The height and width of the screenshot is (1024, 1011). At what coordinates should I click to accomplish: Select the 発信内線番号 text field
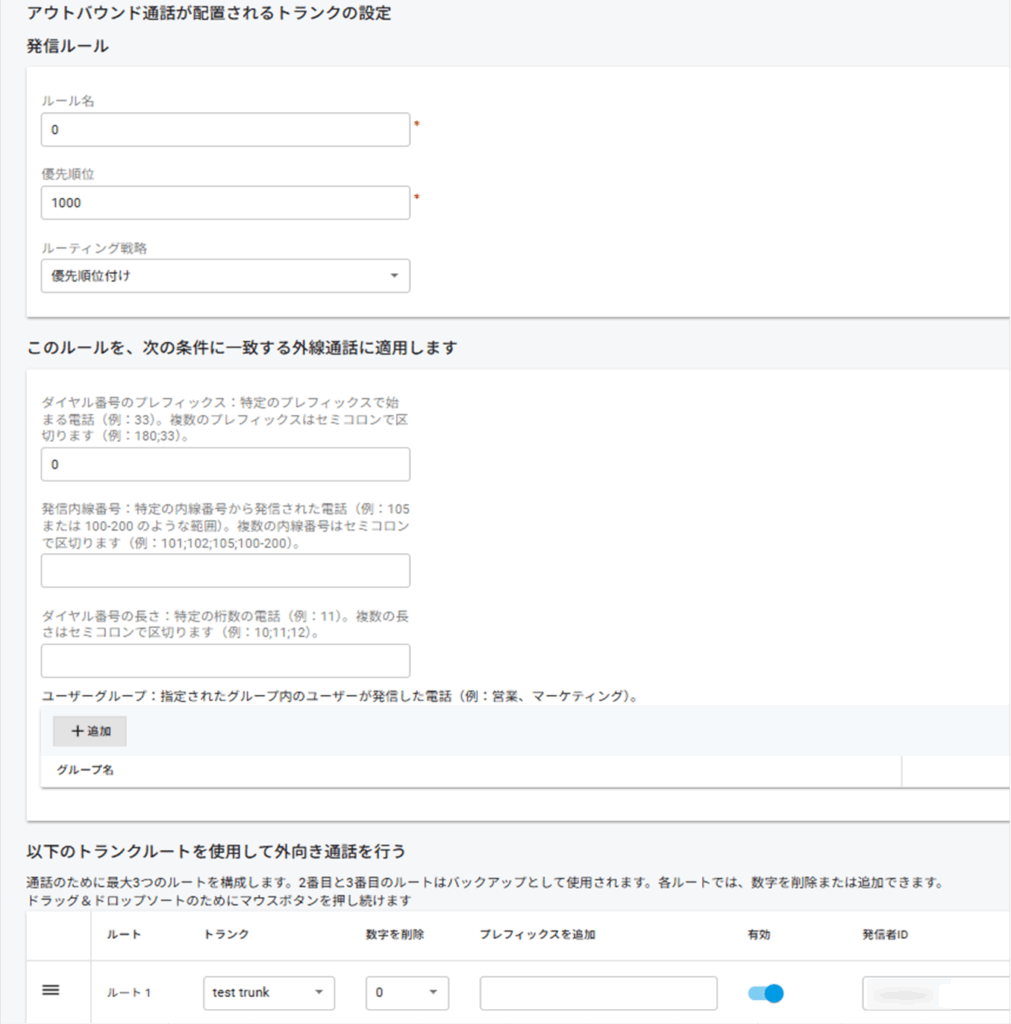(225, 571)
